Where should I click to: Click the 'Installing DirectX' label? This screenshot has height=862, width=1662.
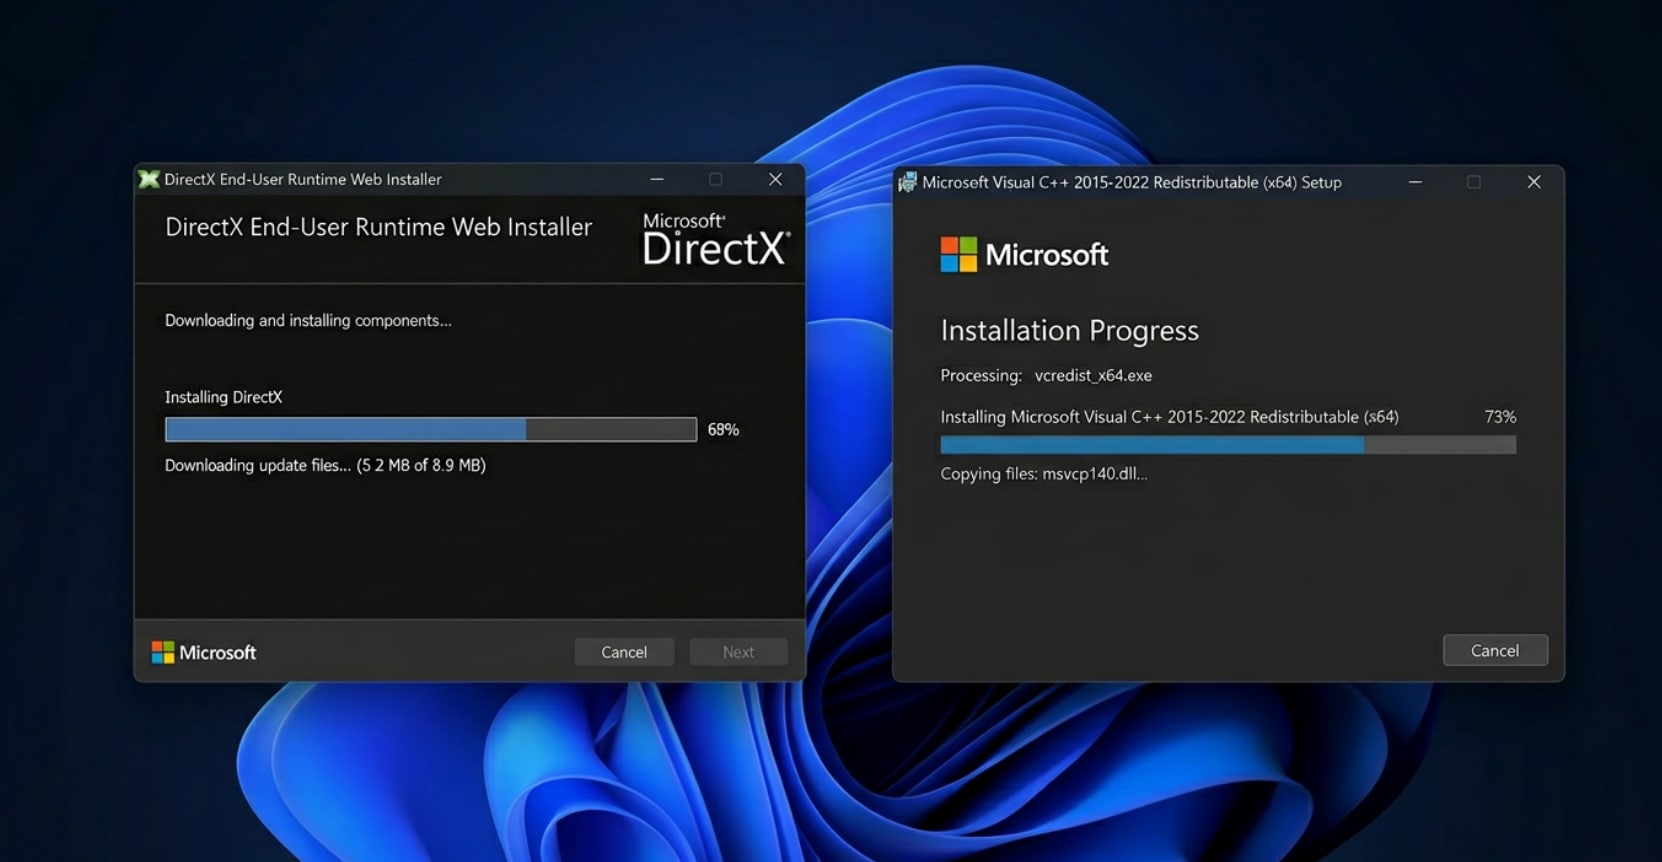tap(224, 397)
